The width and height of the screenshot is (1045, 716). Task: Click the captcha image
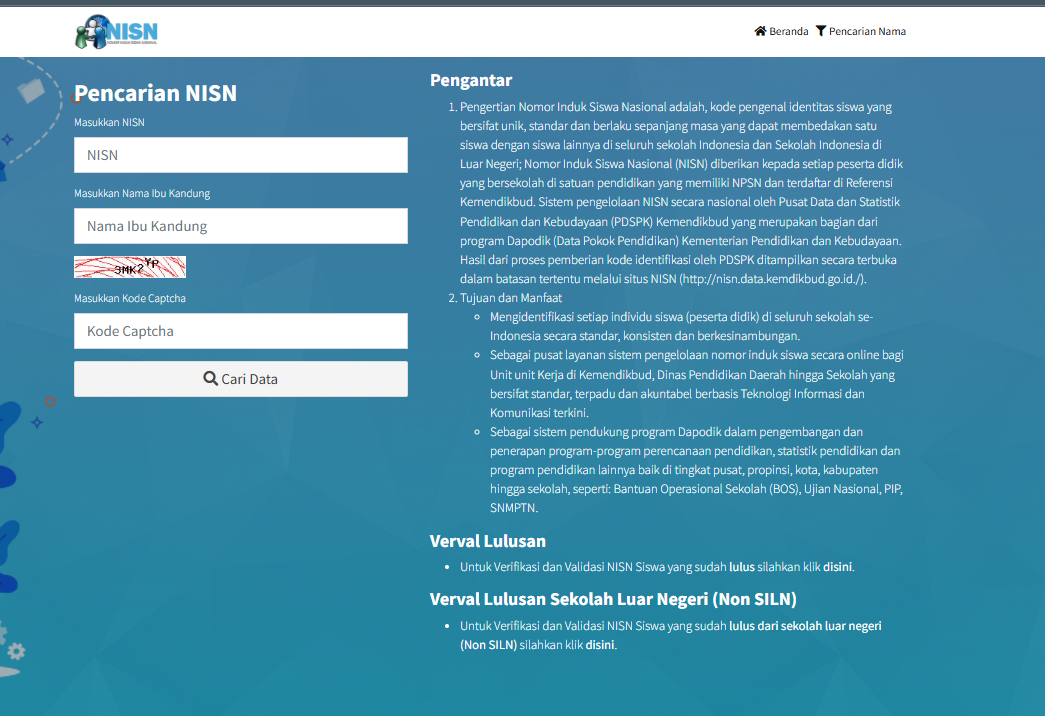130,267
